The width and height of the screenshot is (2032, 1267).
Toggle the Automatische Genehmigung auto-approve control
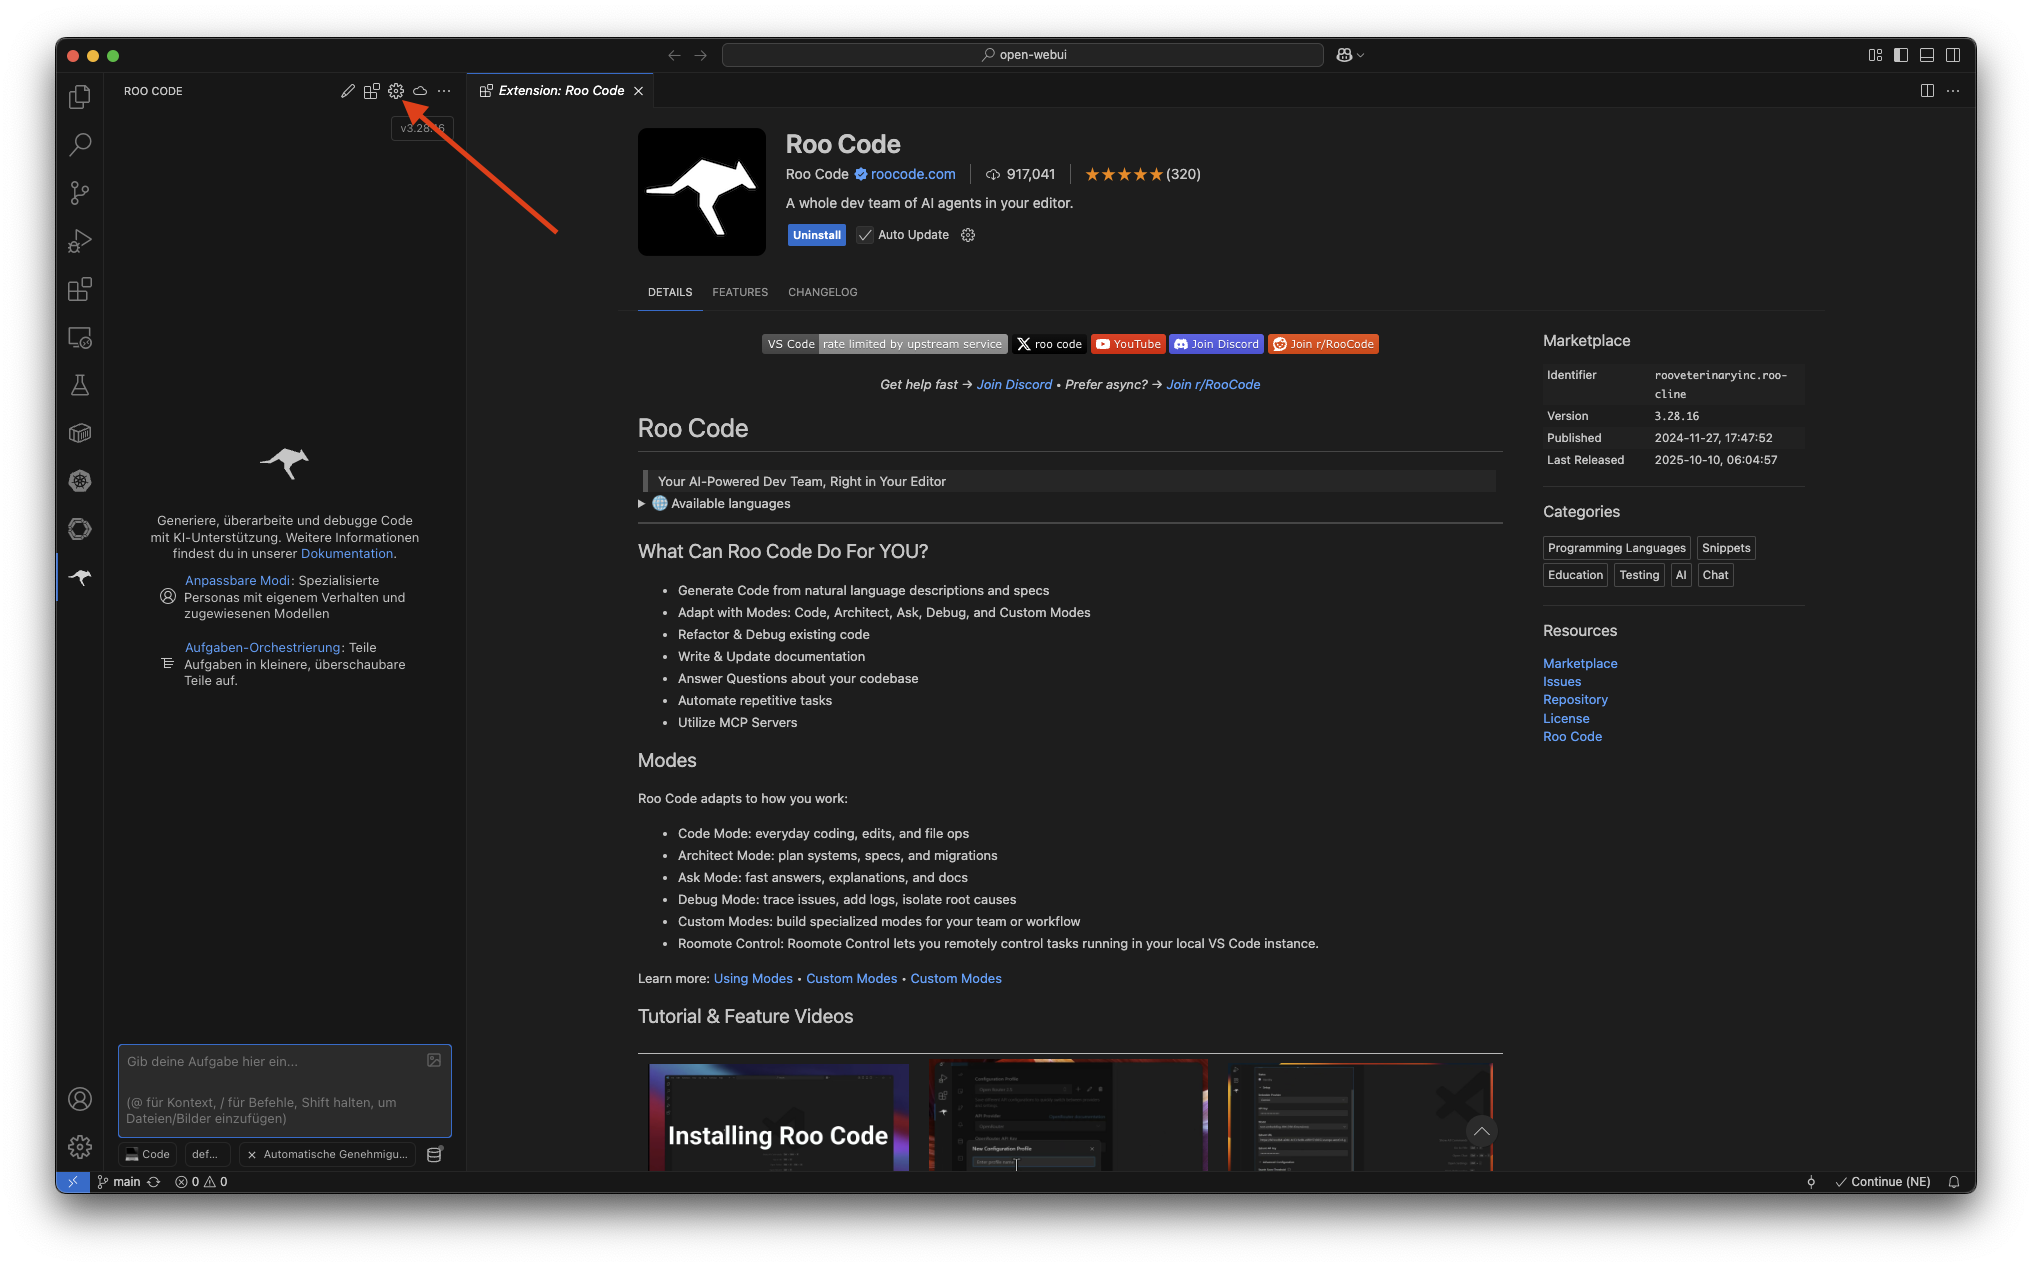click(x=327, y=1154)
